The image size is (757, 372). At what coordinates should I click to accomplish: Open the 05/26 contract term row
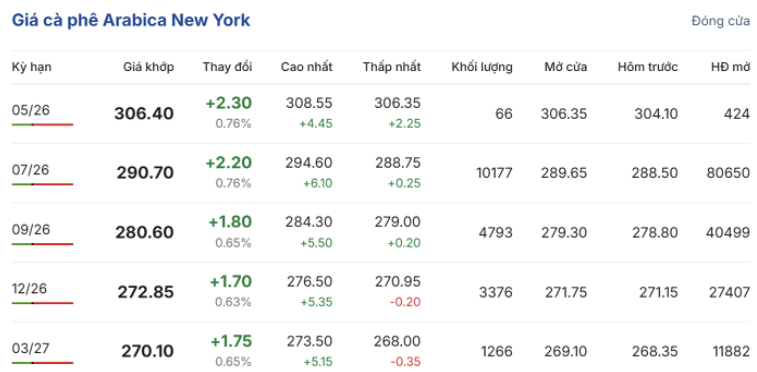point(381,114)
